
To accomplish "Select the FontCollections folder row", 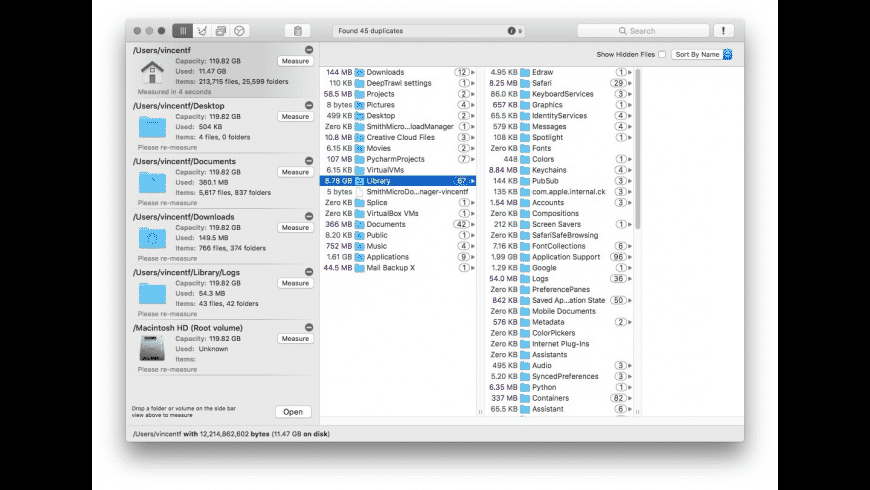I will pyautogui.click(x=560, y=246).
